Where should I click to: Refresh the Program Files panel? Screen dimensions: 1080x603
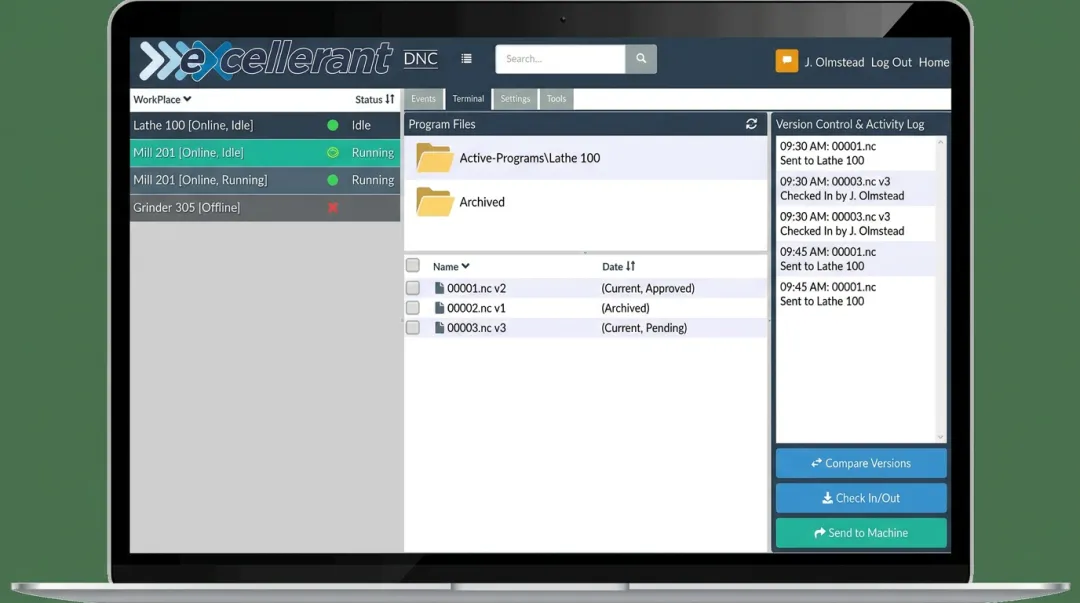[751, 124]
